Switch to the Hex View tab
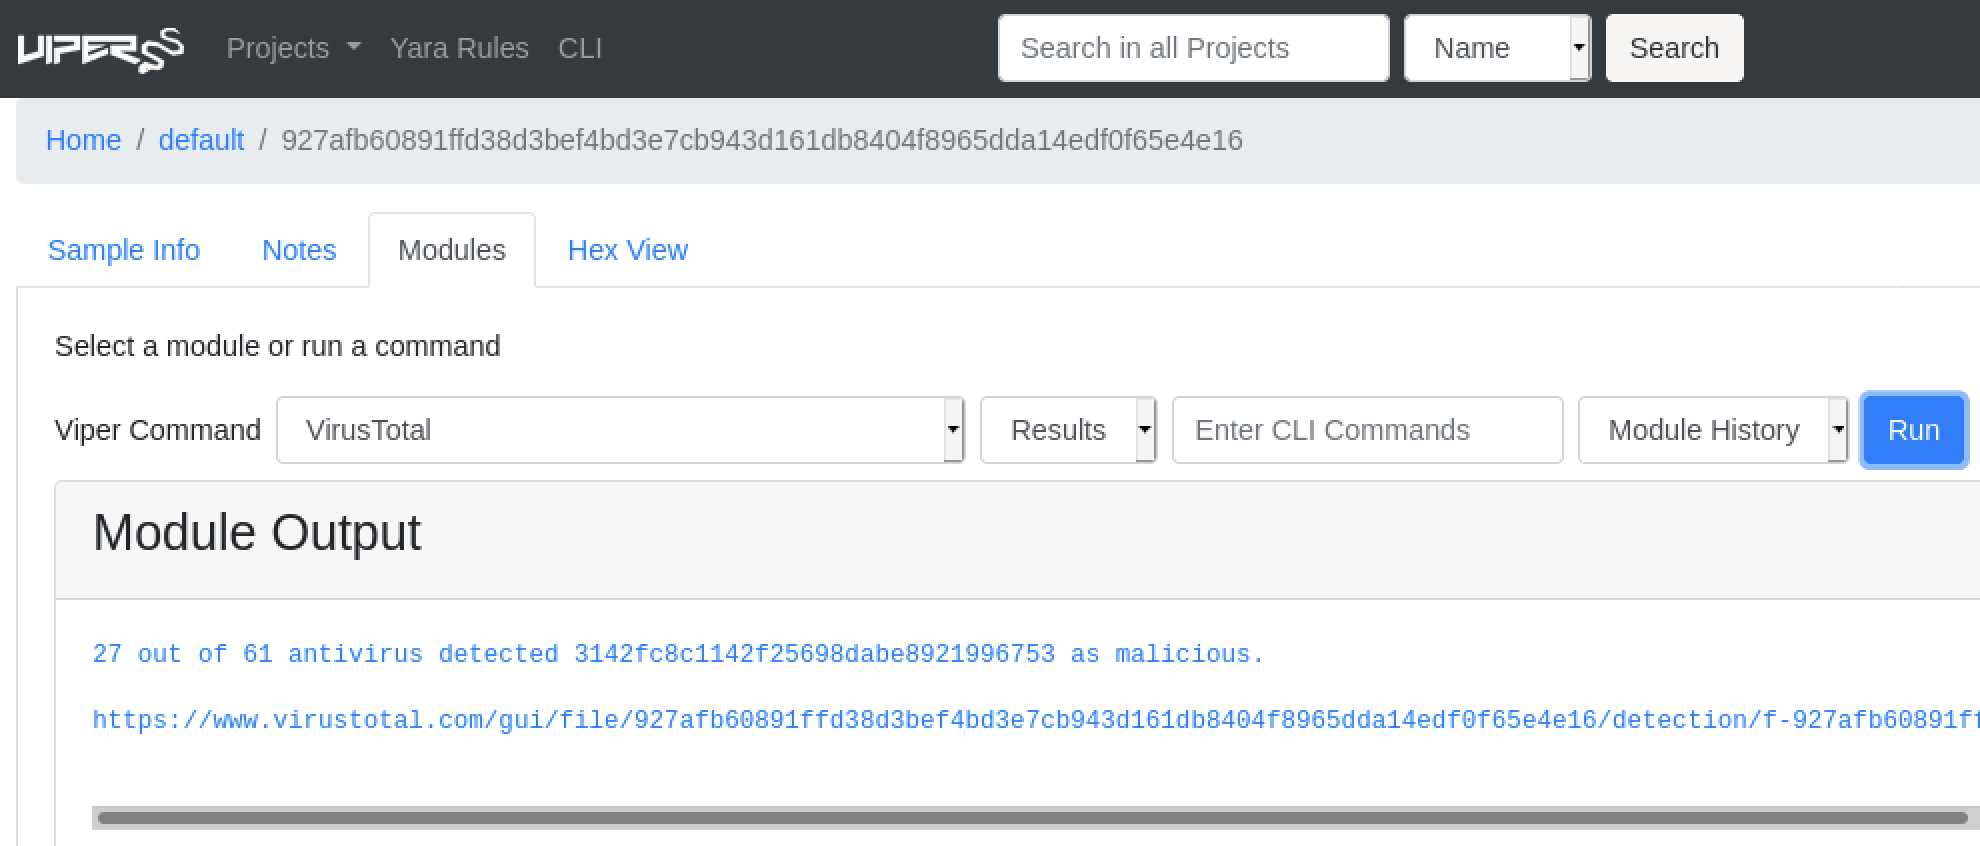 click(x=627, y=250)
